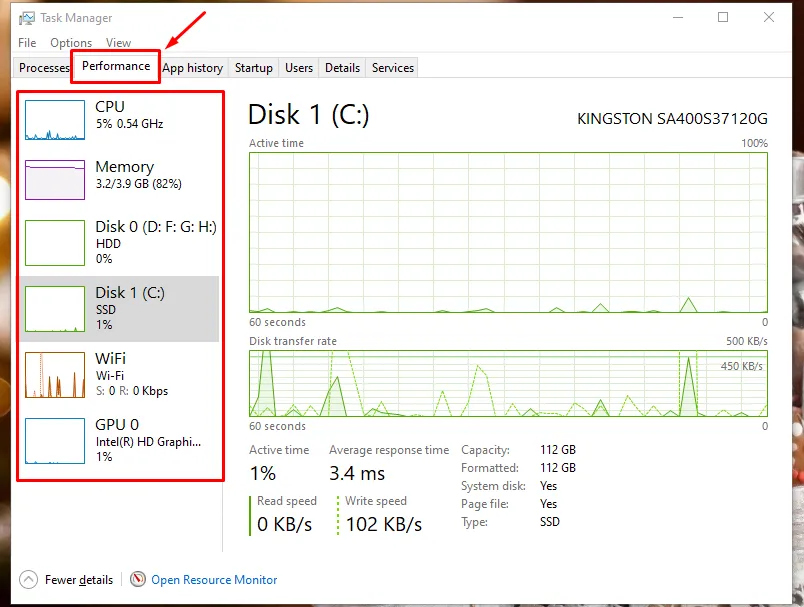Image resolution: width=804 pixels, height=607 pixels.
Task: Open the Options menu
Action: (x=71, y=43)
